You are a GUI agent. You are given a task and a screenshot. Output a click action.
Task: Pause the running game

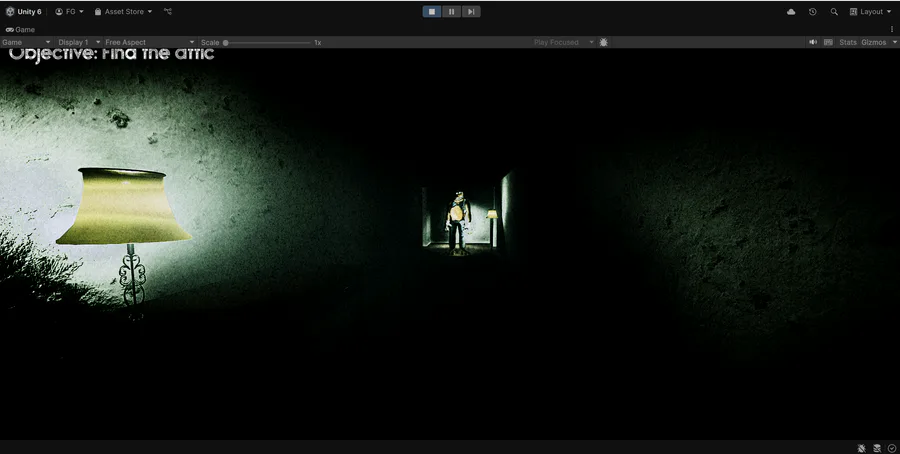point(451,11)
